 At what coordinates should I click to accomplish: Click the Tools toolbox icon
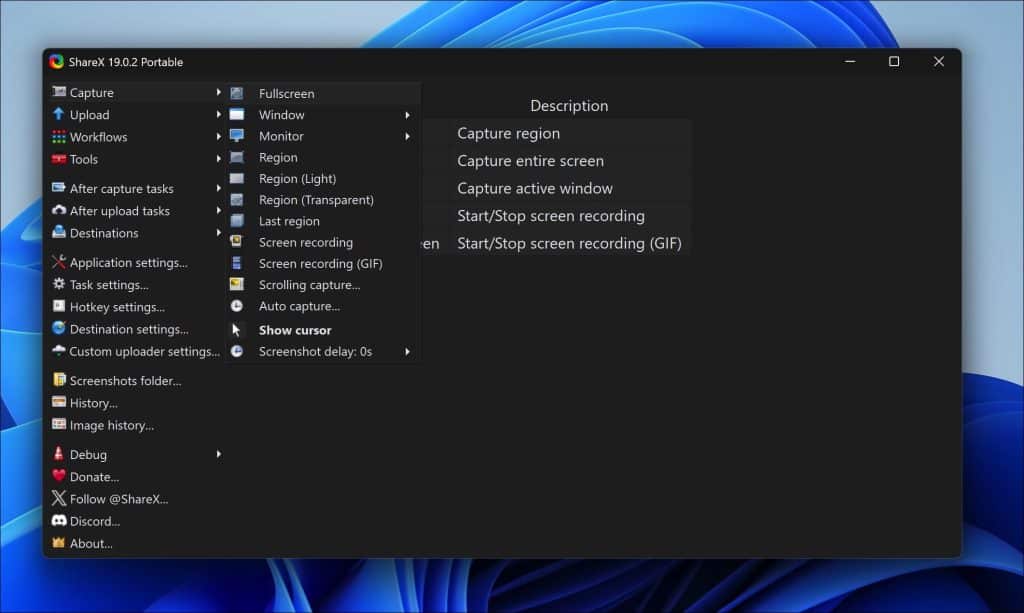(x=59, y=159)
